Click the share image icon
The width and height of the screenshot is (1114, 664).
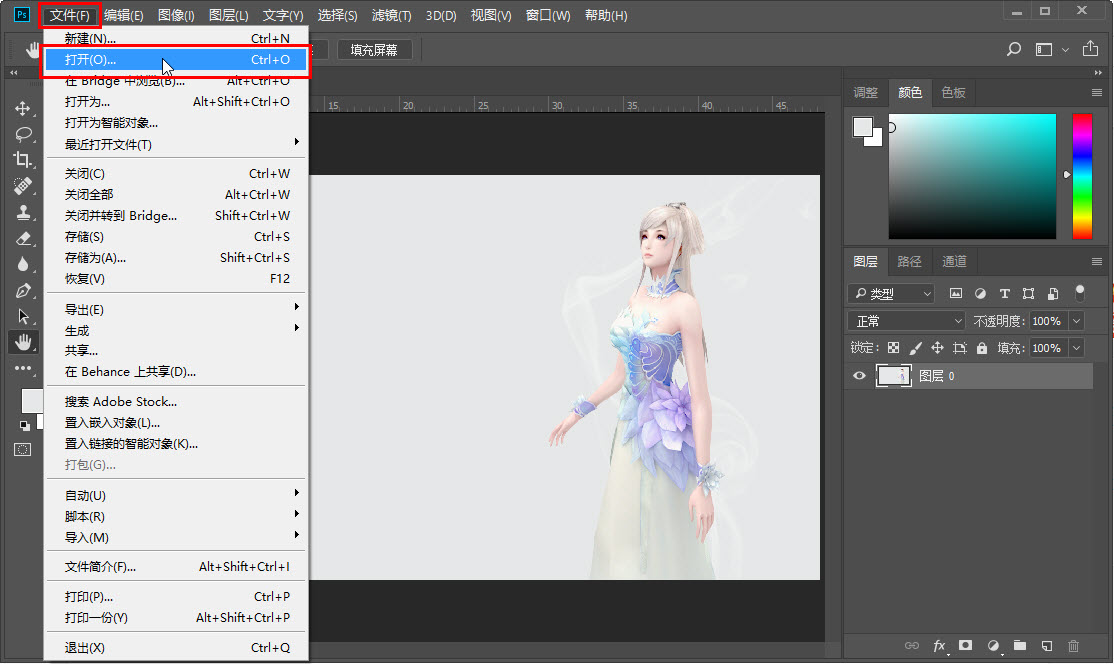pos(1090,48)
